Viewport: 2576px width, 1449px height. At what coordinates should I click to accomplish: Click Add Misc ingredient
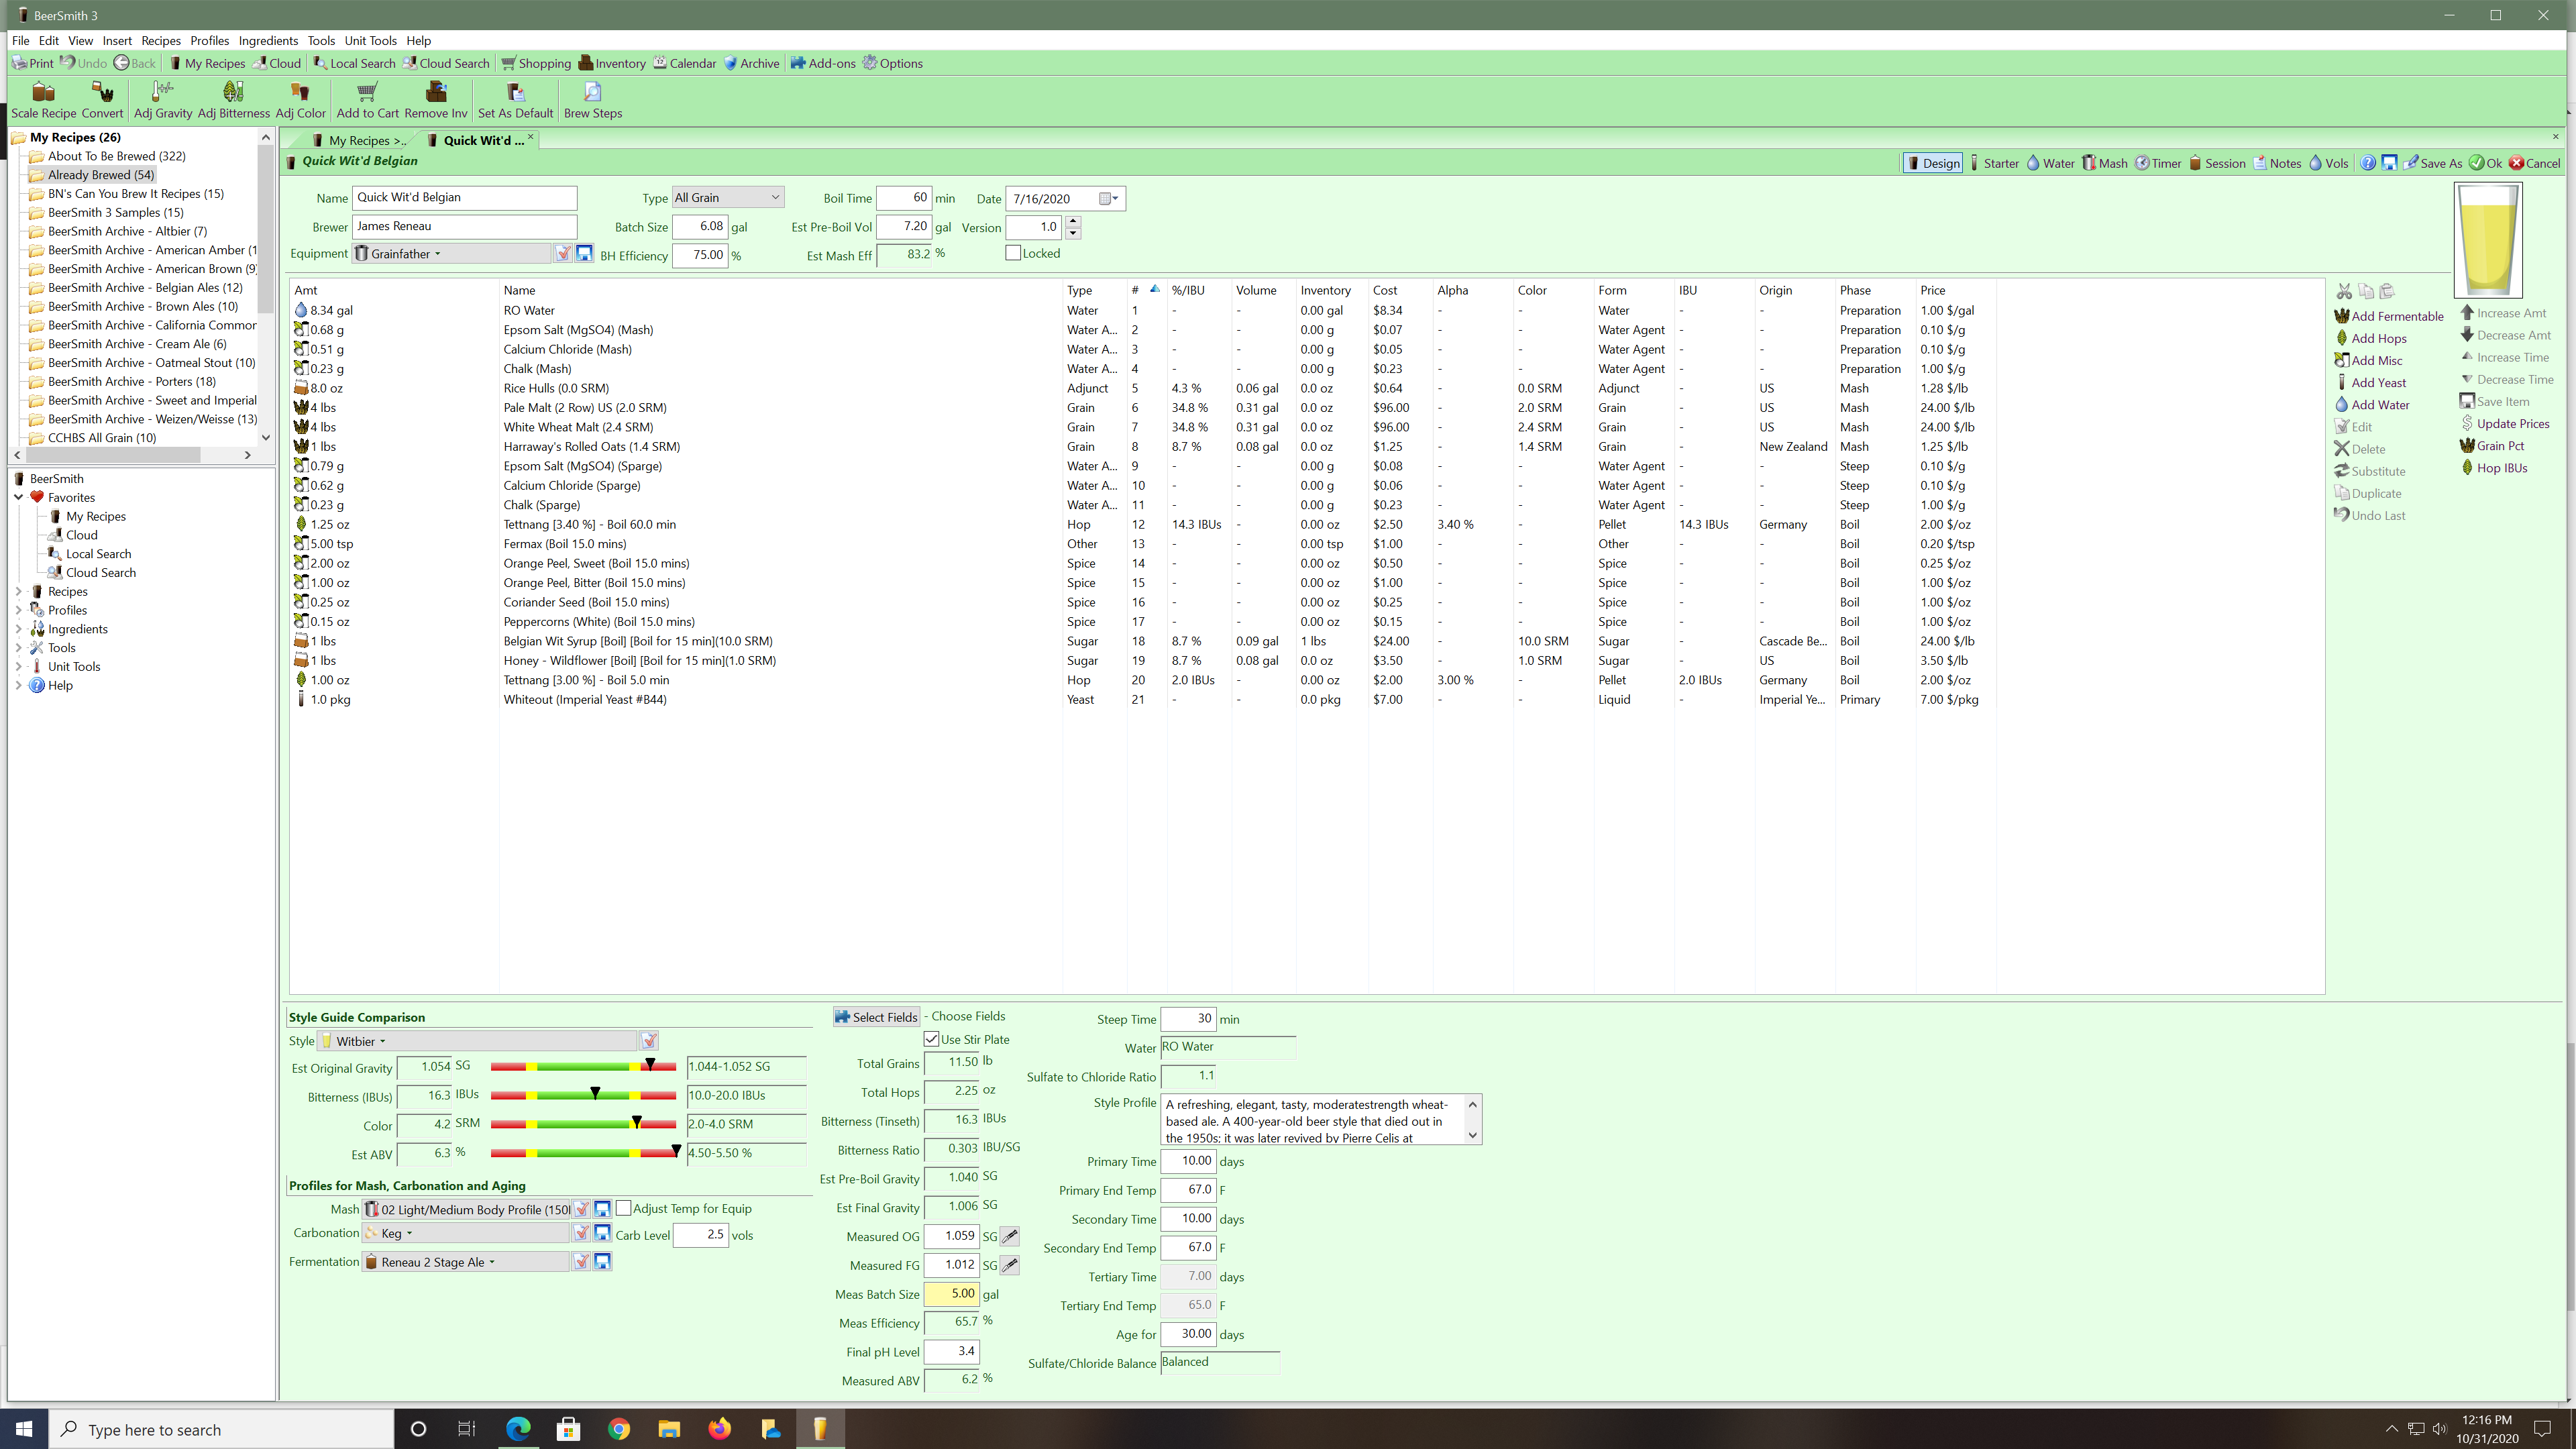point(2368,360)
